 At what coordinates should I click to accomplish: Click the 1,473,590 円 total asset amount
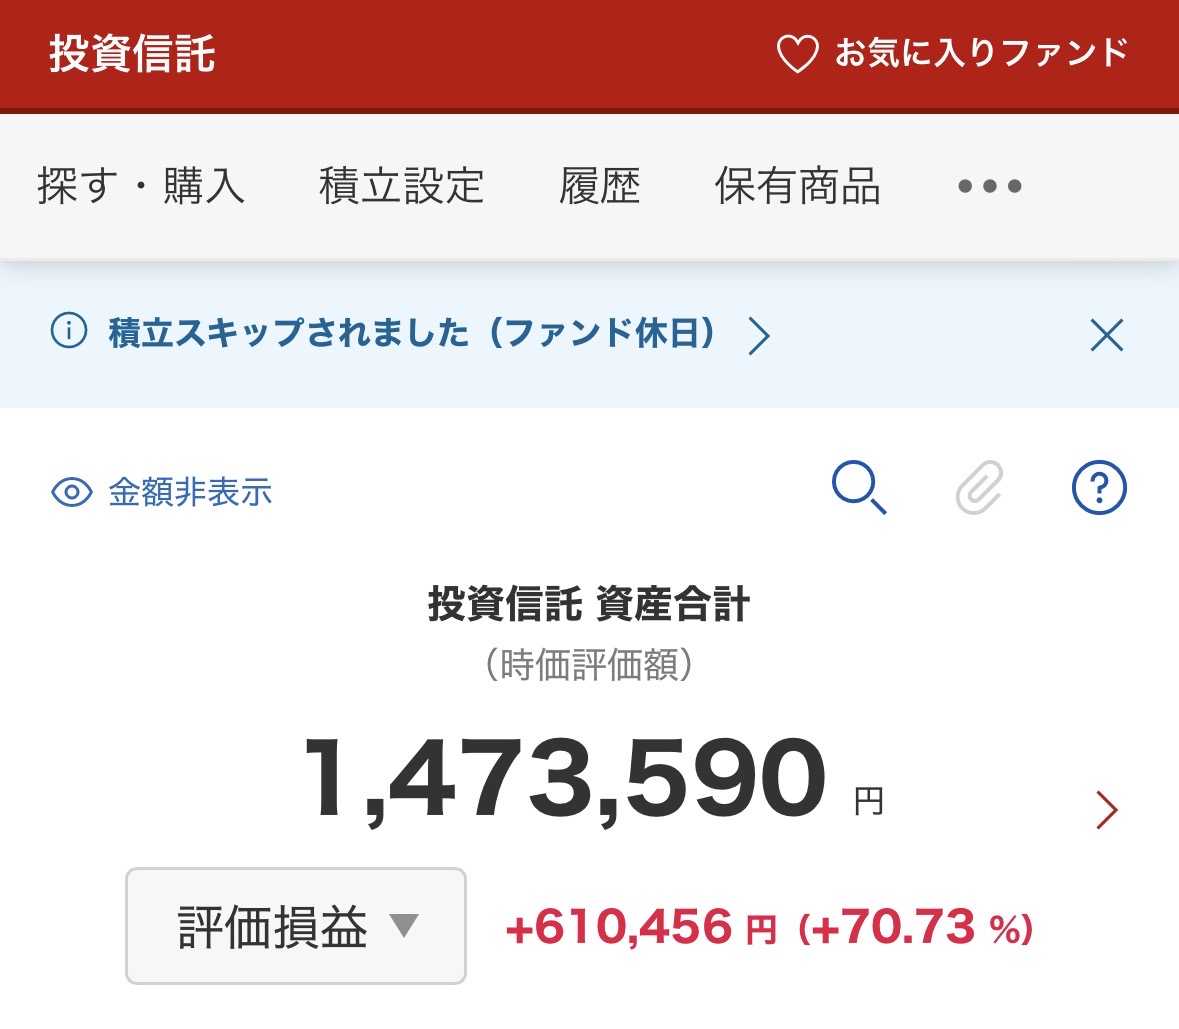pos(594,779)
